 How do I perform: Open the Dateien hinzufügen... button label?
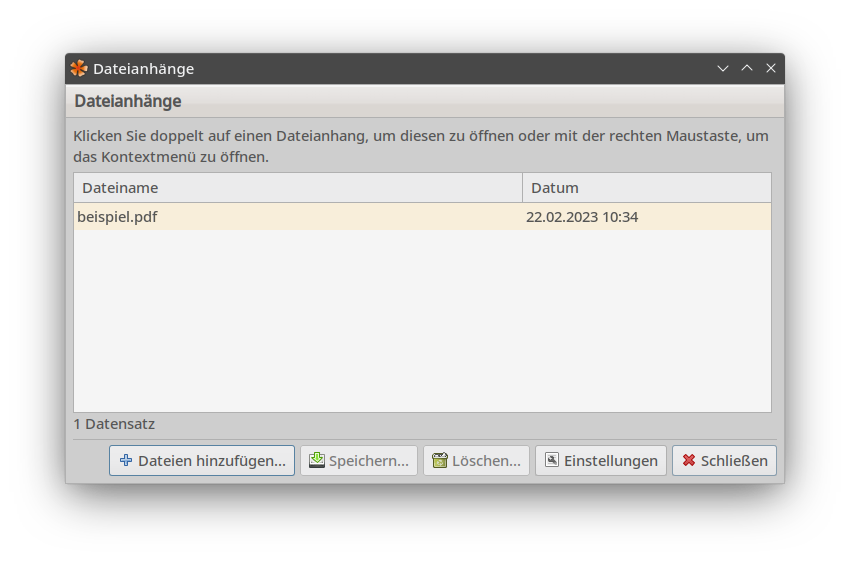click(x=211, y=461)
